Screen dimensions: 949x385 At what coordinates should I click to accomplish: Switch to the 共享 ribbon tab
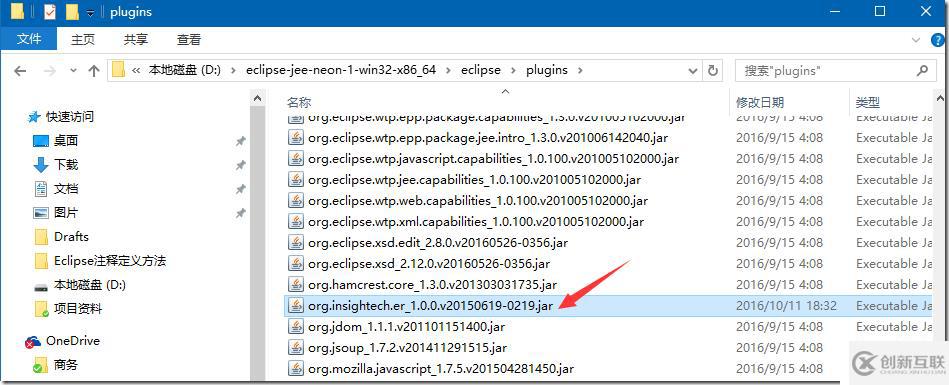click(136, 39)
